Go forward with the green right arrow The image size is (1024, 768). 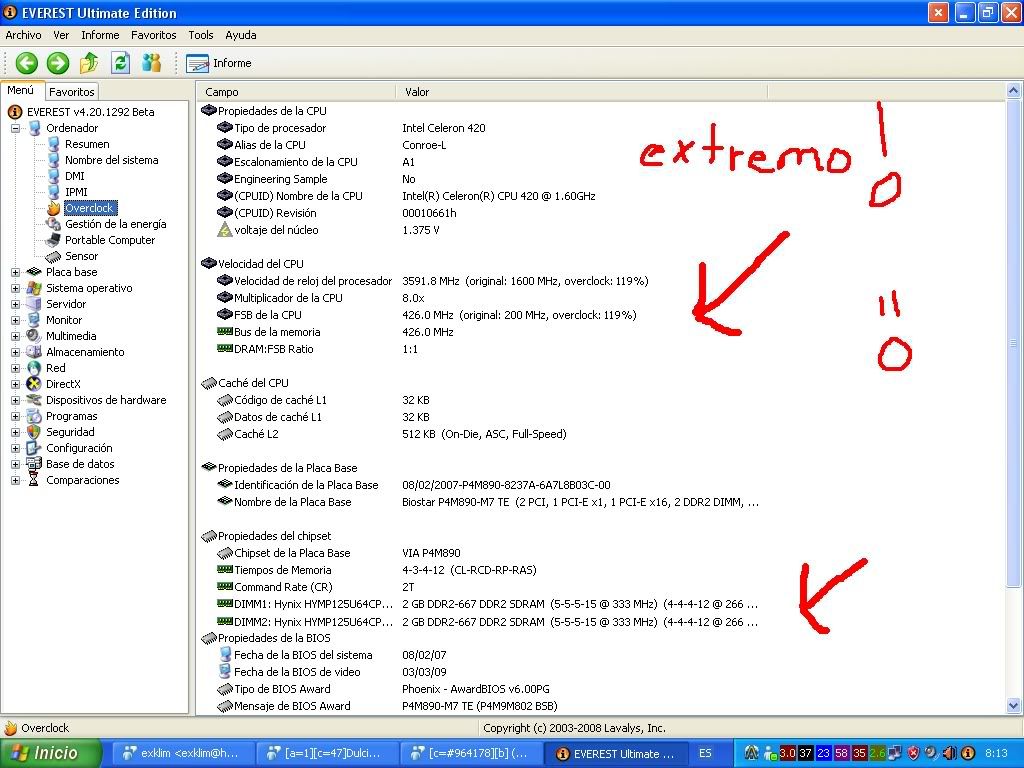click(x=57, y=63)
